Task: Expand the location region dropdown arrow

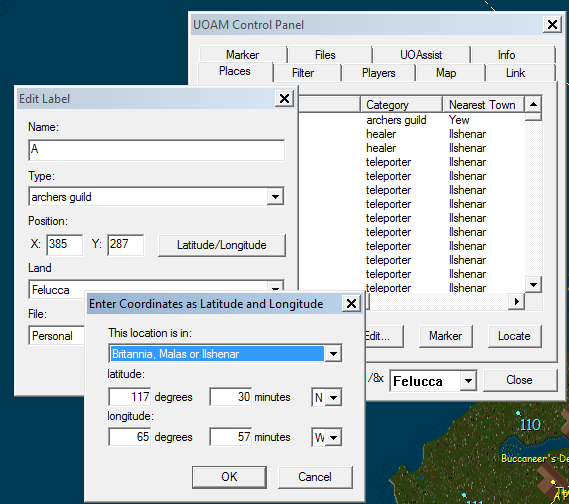Action: (333, 353)
